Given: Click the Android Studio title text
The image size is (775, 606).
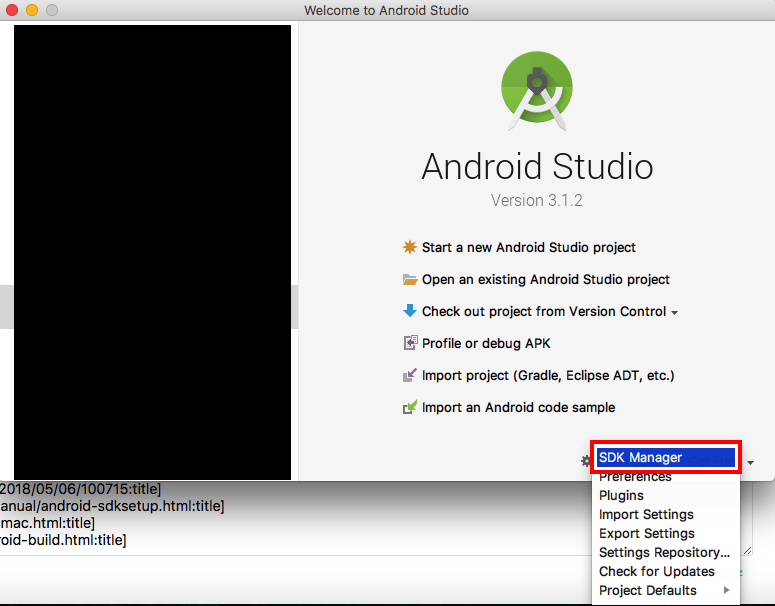Looking at the screenshot, I should (x=537, y=166).
